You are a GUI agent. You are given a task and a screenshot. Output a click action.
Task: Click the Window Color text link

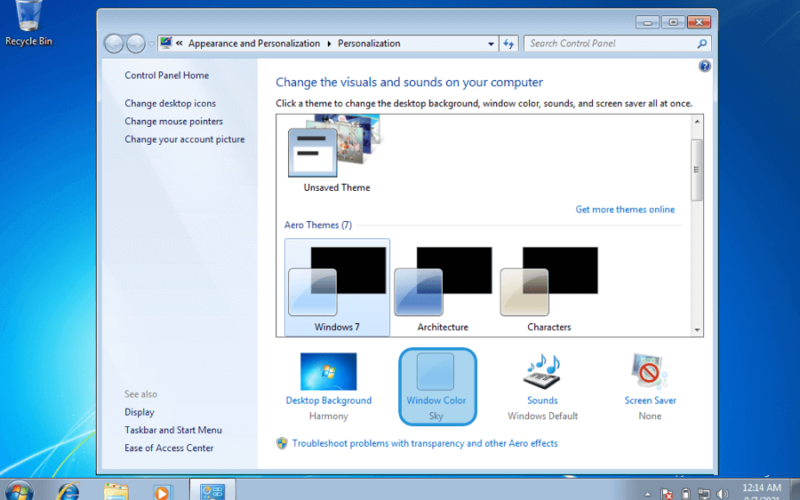pos(436,401)
